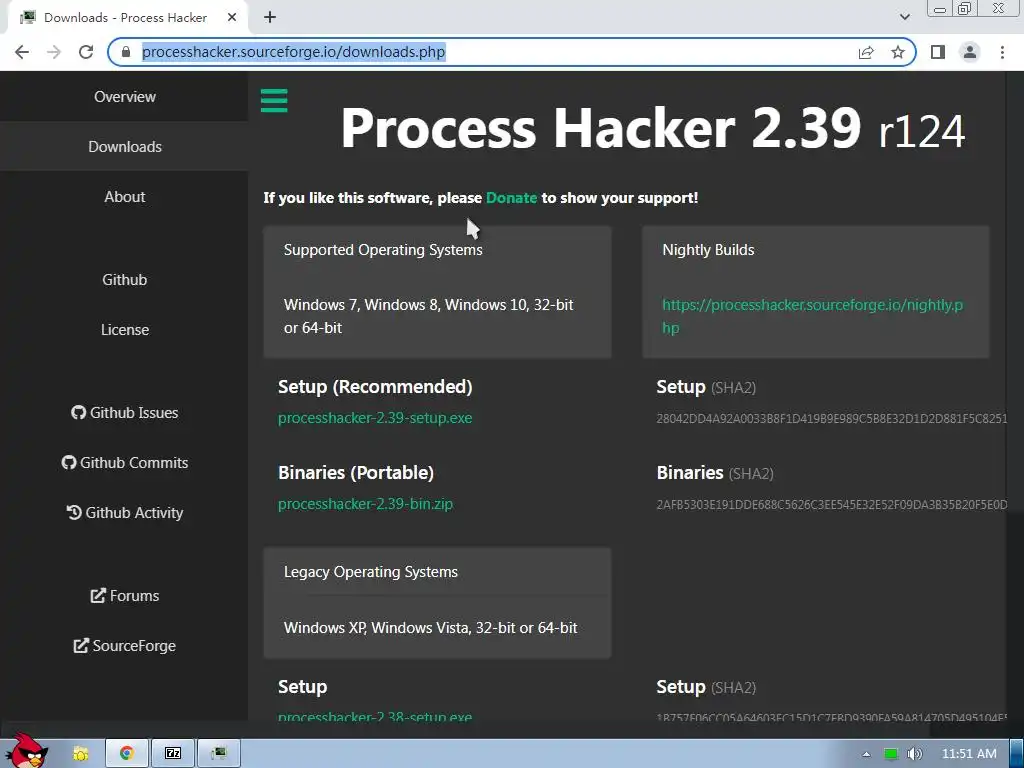The width and height of the screenshot is (1024, 768).
Task: Open Overview in sidebar
Action: (x=125, y=97)
